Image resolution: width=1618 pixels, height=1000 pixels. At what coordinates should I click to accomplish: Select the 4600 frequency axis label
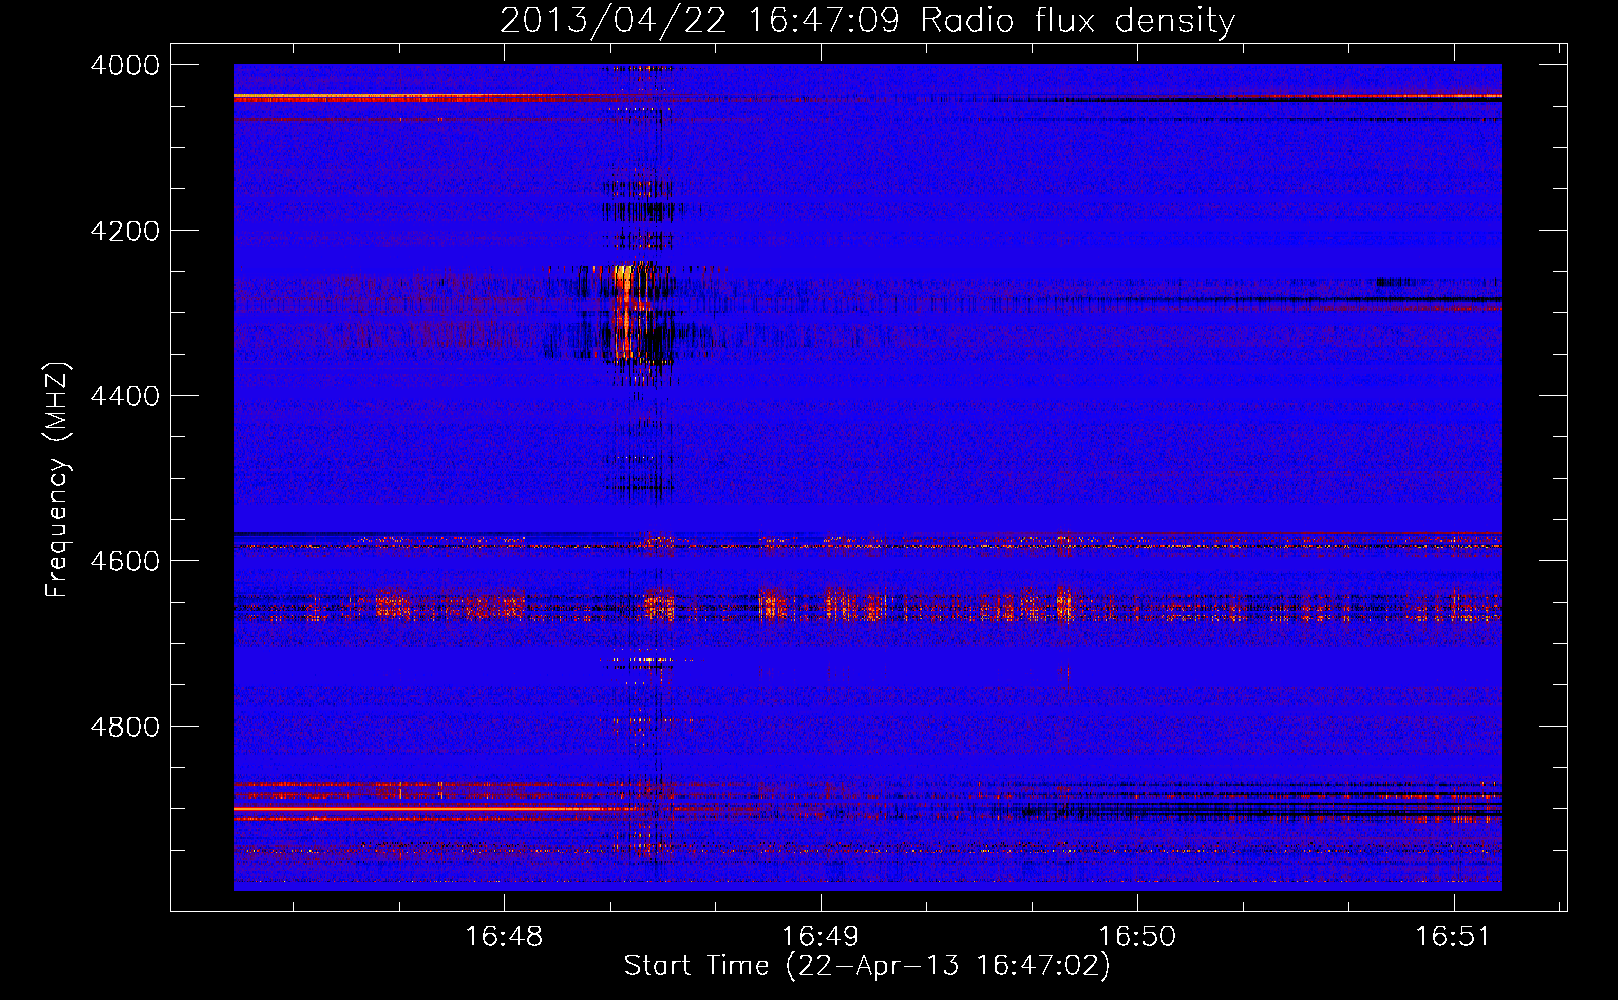tap(125, 561)
